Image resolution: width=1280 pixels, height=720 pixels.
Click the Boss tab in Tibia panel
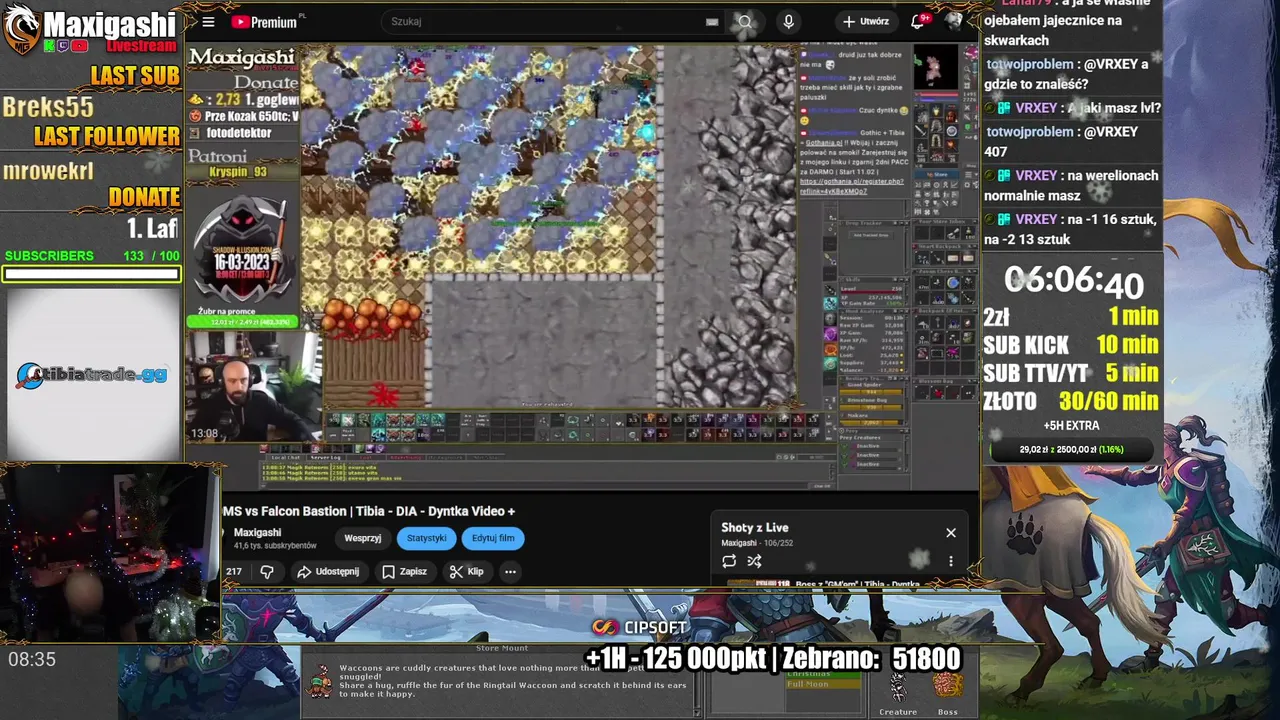tap(947, 712)
